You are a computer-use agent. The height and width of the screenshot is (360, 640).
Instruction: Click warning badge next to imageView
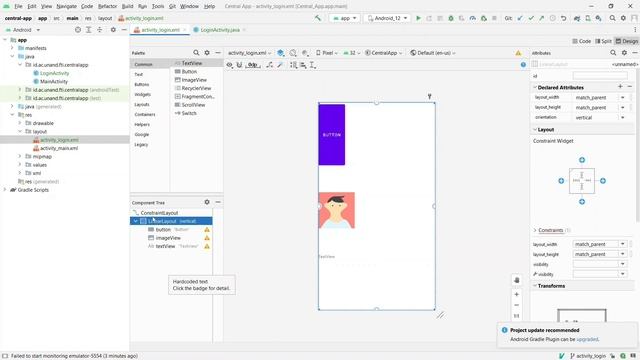point(207,238)
